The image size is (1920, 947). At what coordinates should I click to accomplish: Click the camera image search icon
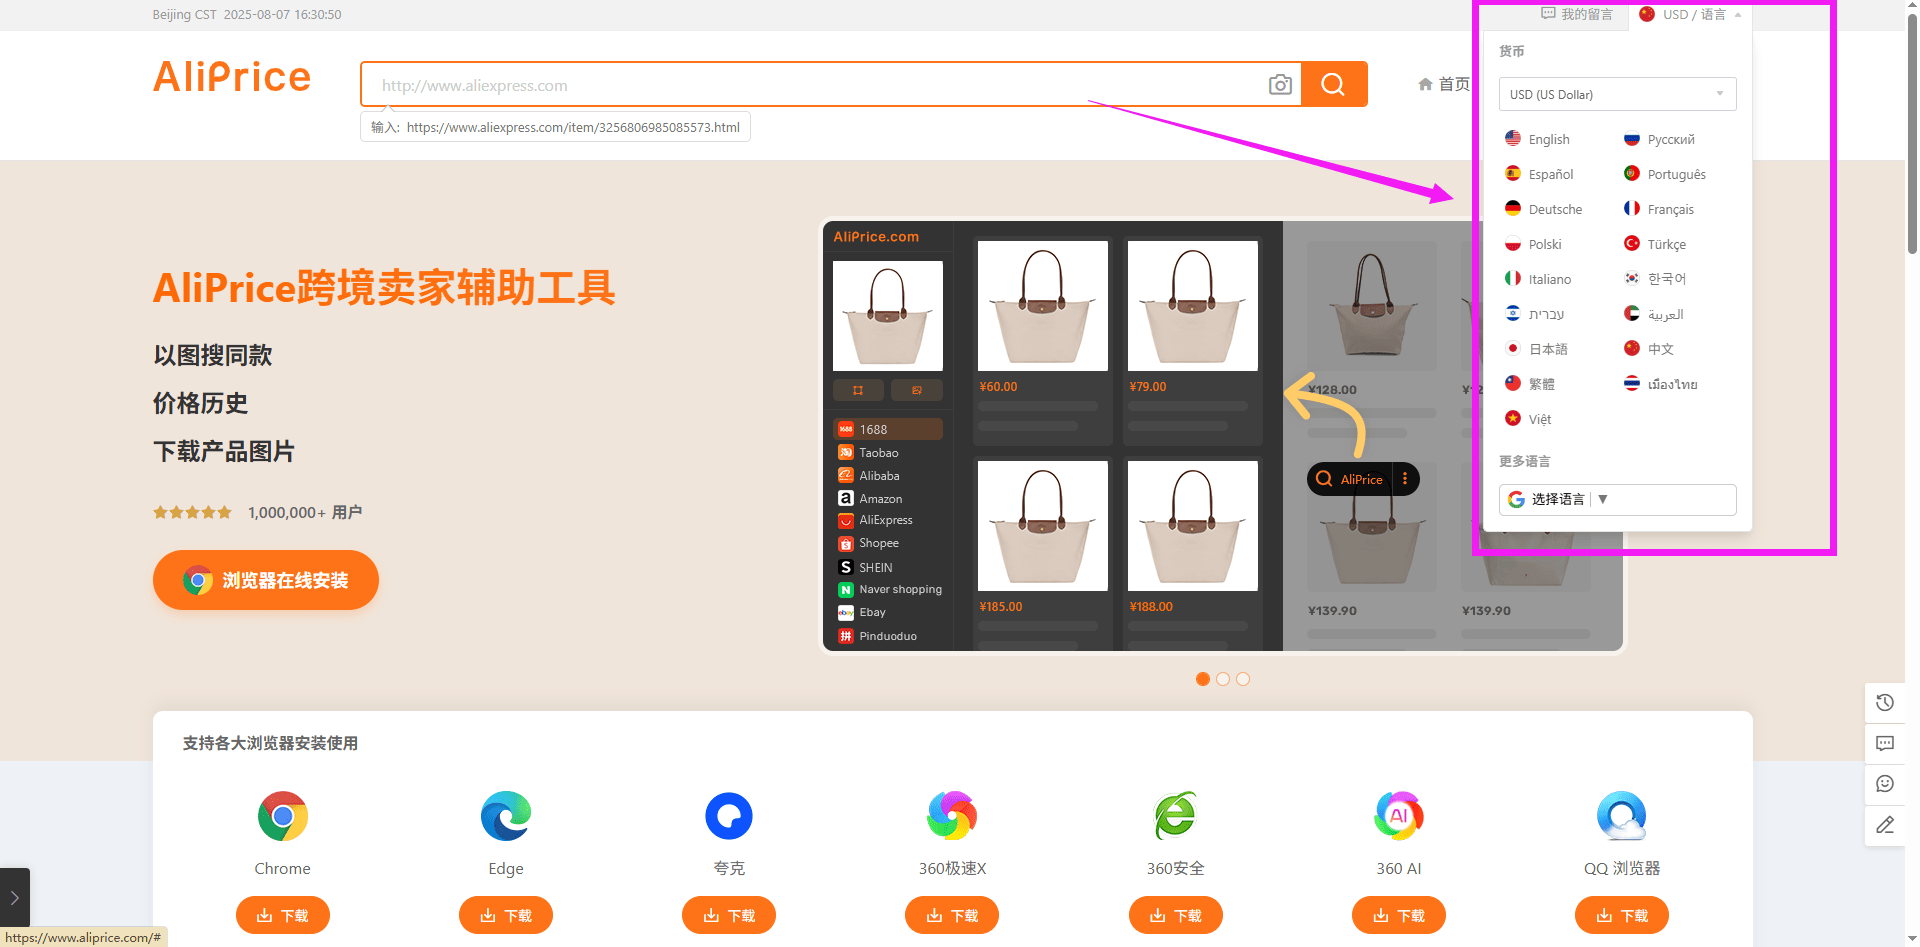[x=1280, y=85]
